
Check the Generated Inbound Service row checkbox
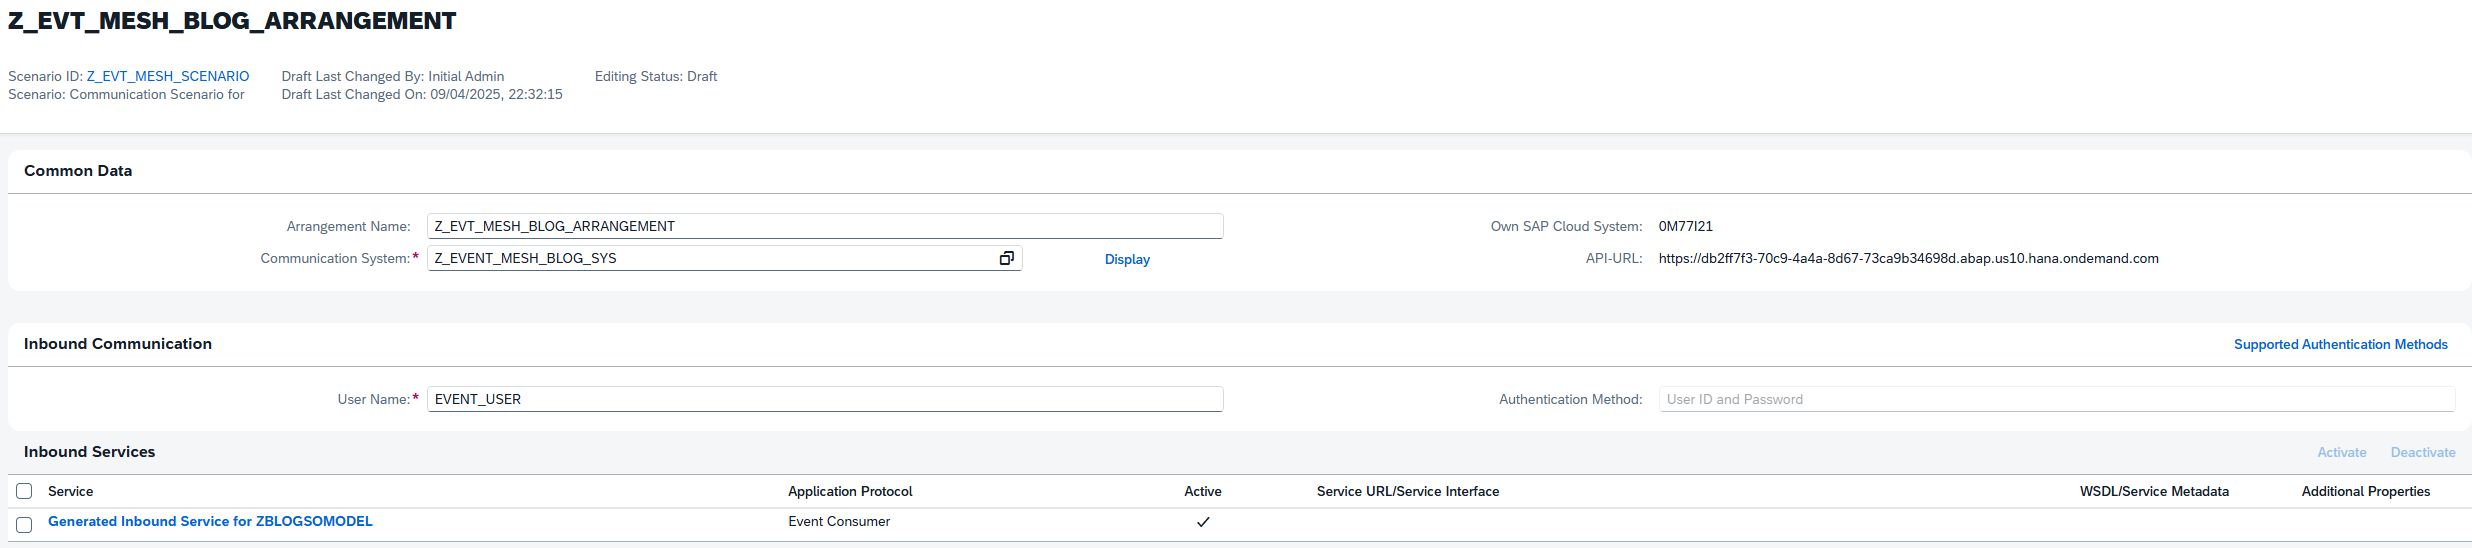pyautogui.click(x=24, y=524)
